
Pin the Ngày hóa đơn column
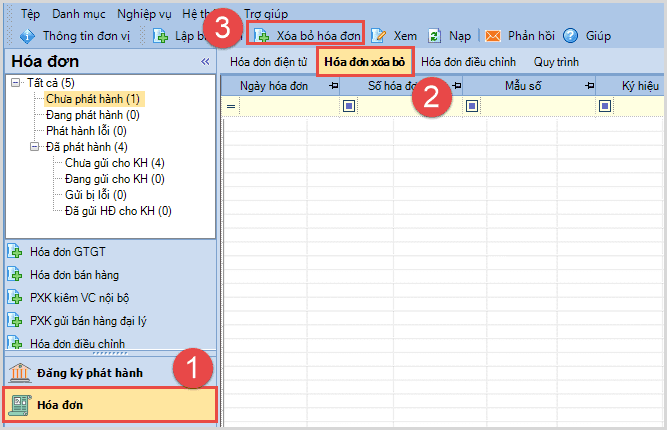(x=334, y=86)
